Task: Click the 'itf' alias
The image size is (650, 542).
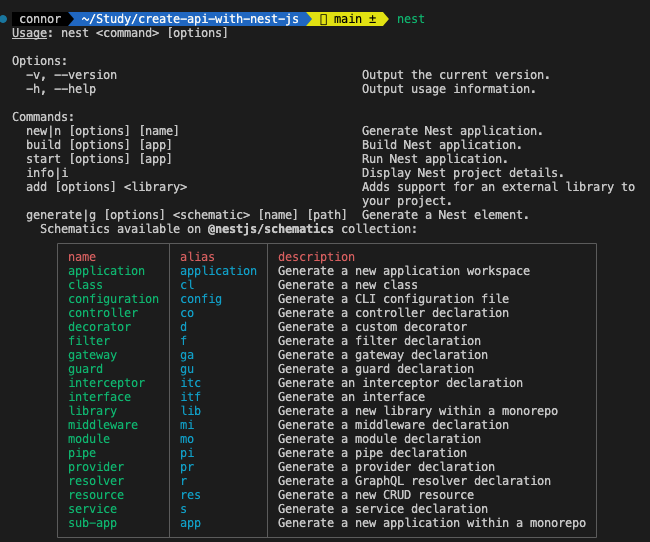Action: 190,397
